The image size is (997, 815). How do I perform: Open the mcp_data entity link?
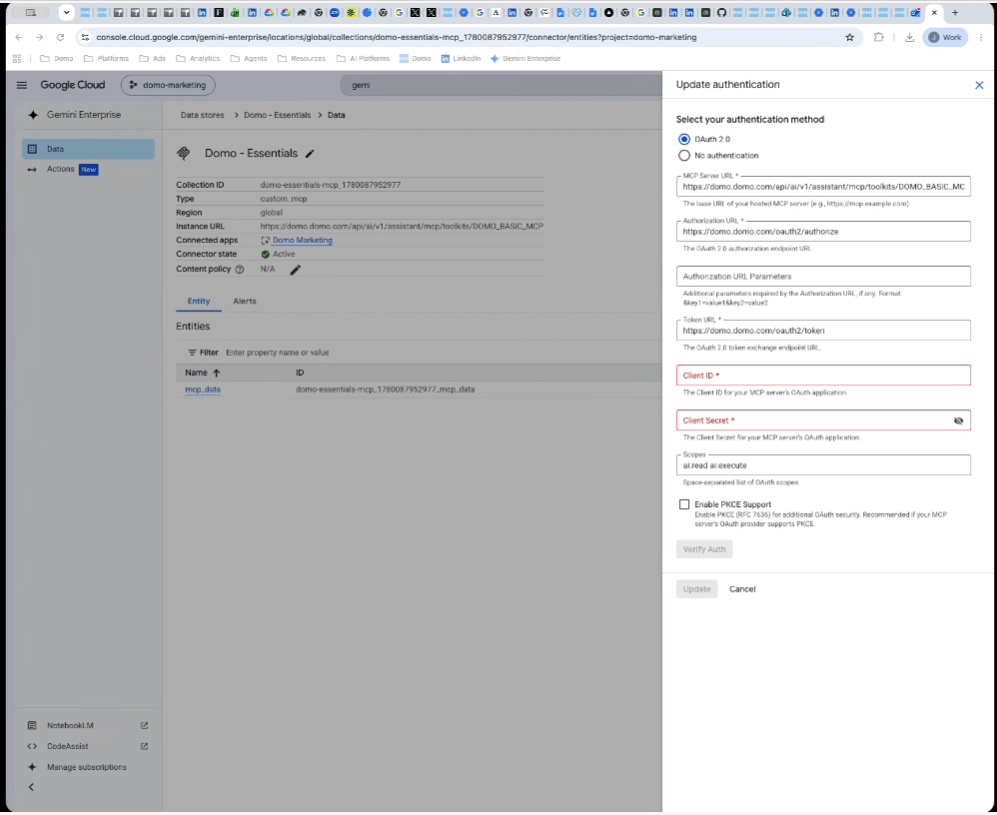point(203,390)
